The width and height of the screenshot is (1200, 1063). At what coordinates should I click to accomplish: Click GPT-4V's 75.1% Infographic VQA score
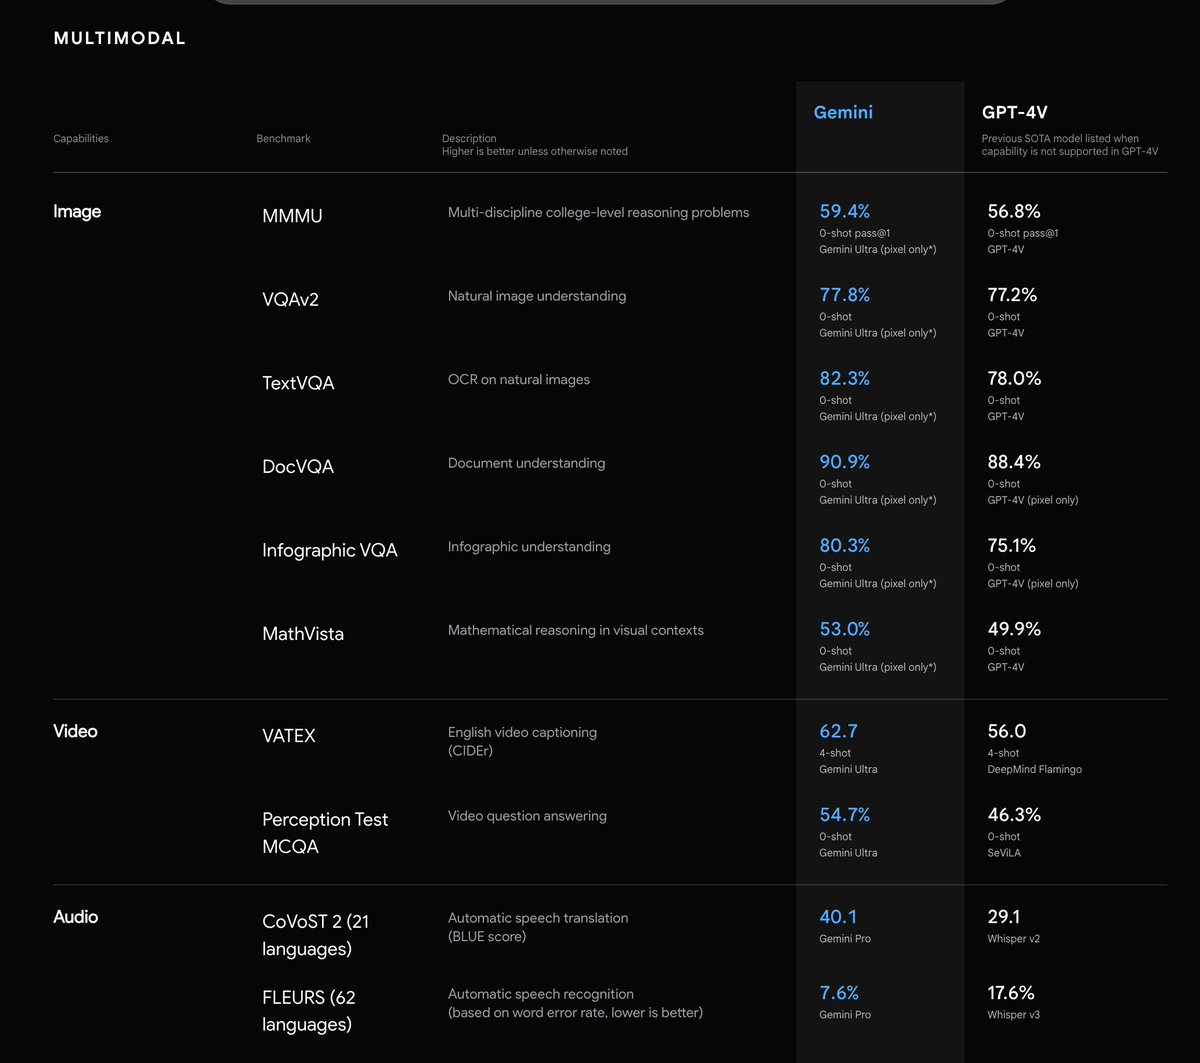point(1011,546)
